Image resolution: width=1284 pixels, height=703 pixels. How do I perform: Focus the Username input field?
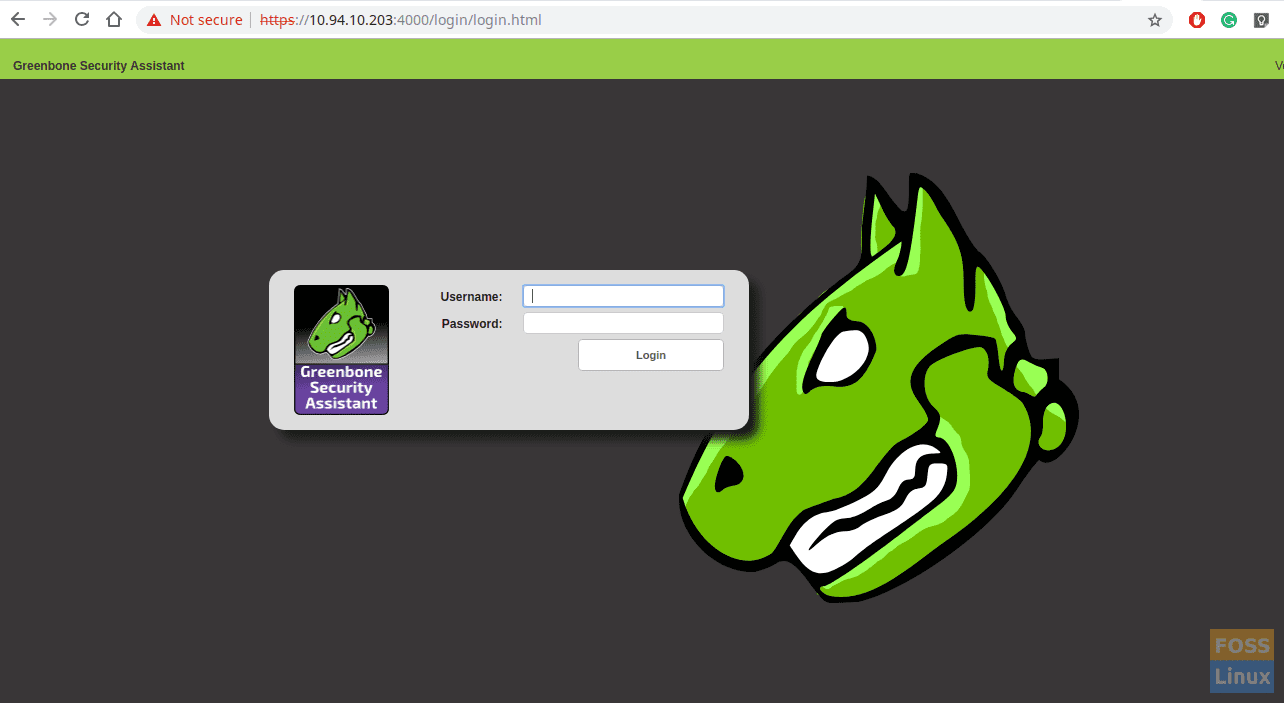click(623, 296)
